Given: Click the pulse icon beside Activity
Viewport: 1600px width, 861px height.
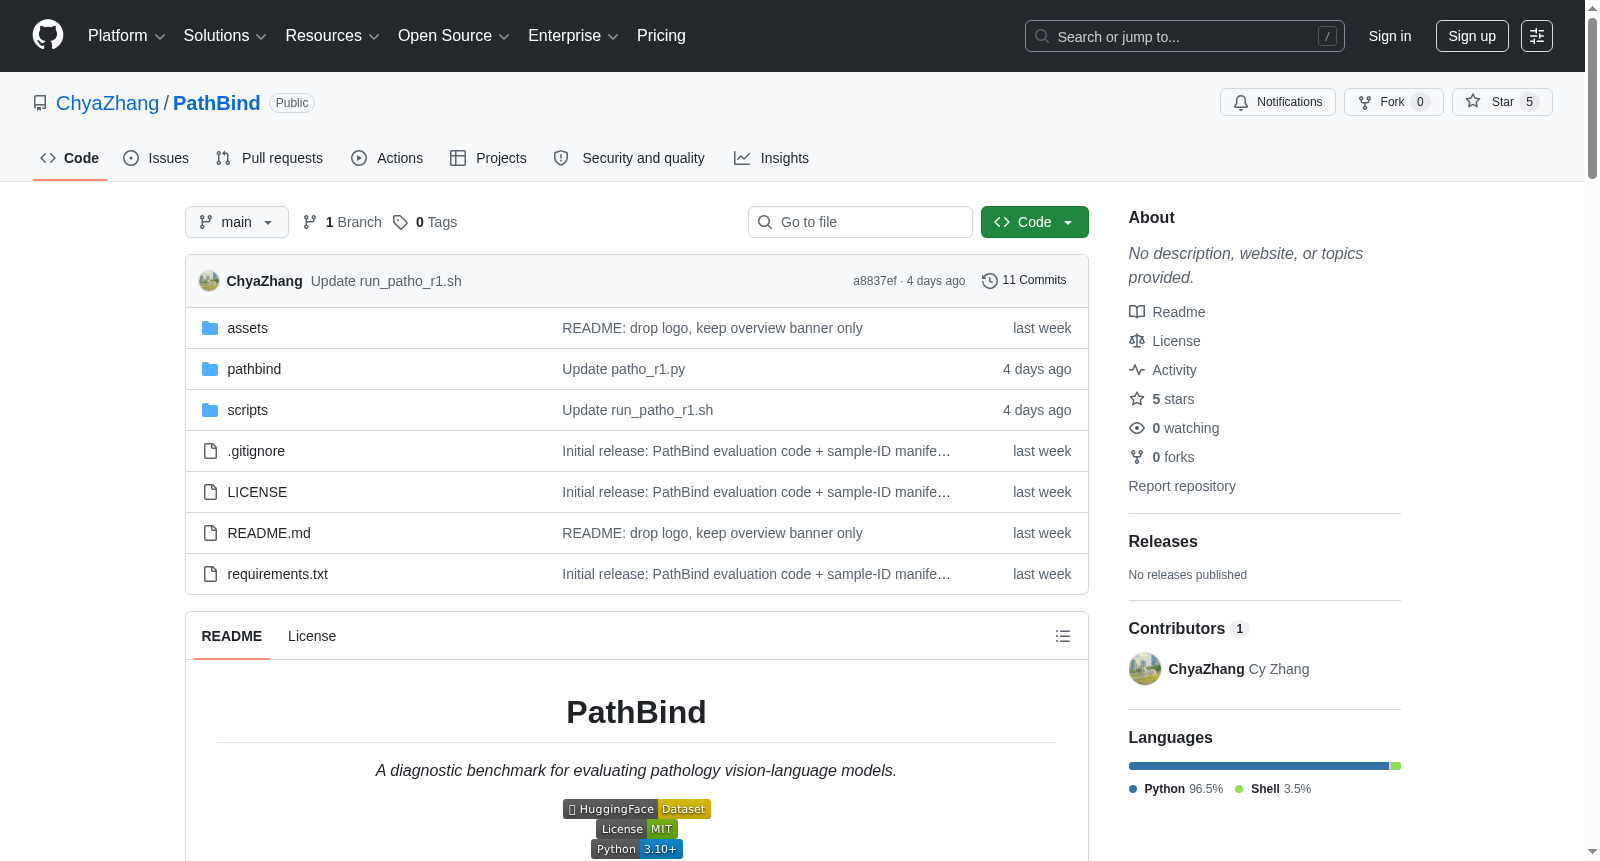Looking at the screenshot, I should (x=1137, y=370).
